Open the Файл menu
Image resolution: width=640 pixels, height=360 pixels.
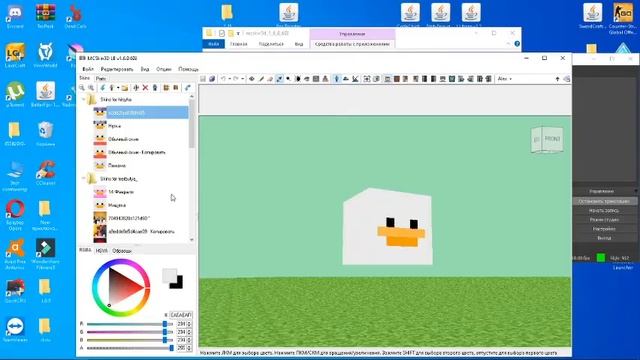(x=88, y=69)
